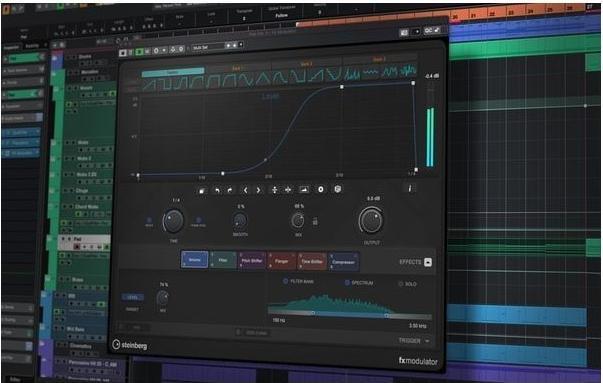The image size is (603, 383).
Task: Toggle the sync button left of TIME knob
Action: tap(149, 221)
